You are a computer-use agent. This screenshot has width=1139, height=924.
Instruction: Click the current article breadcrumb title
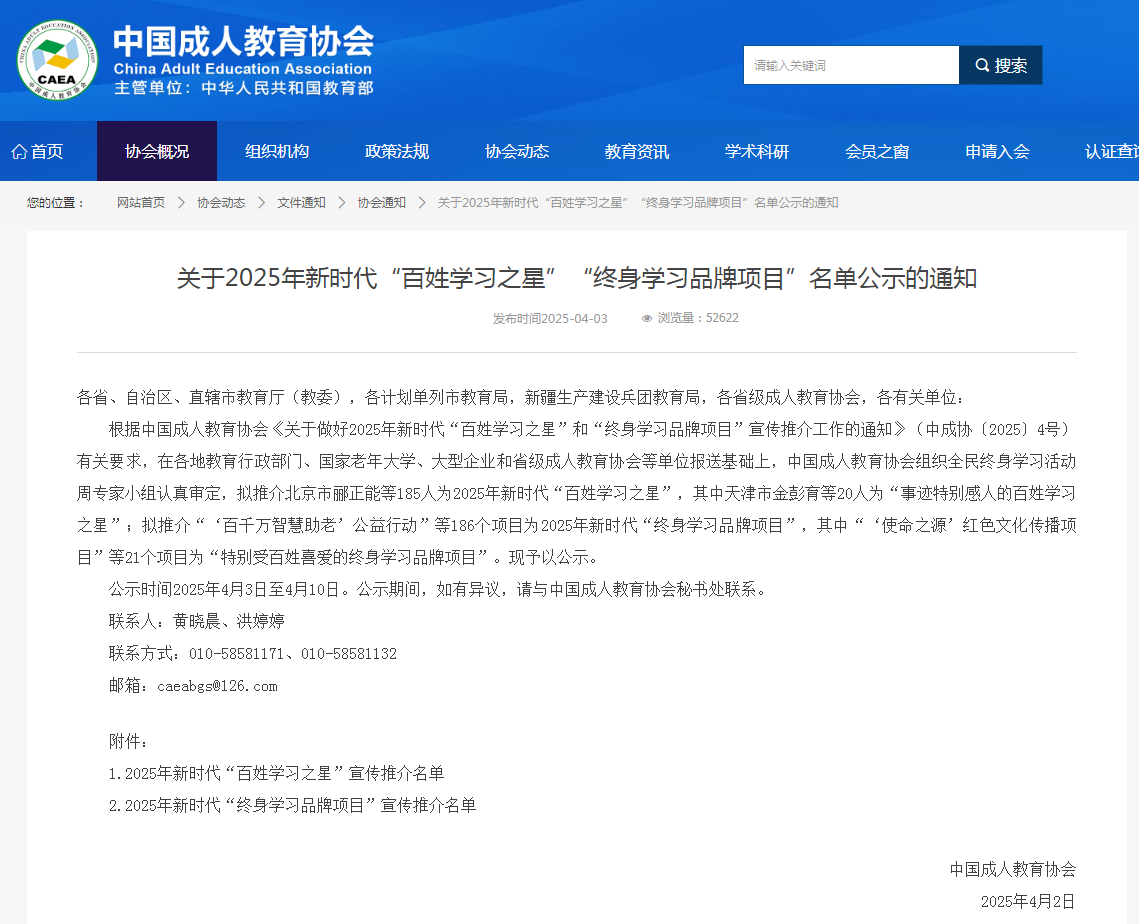pyautogui.click(x=638, y=203)
